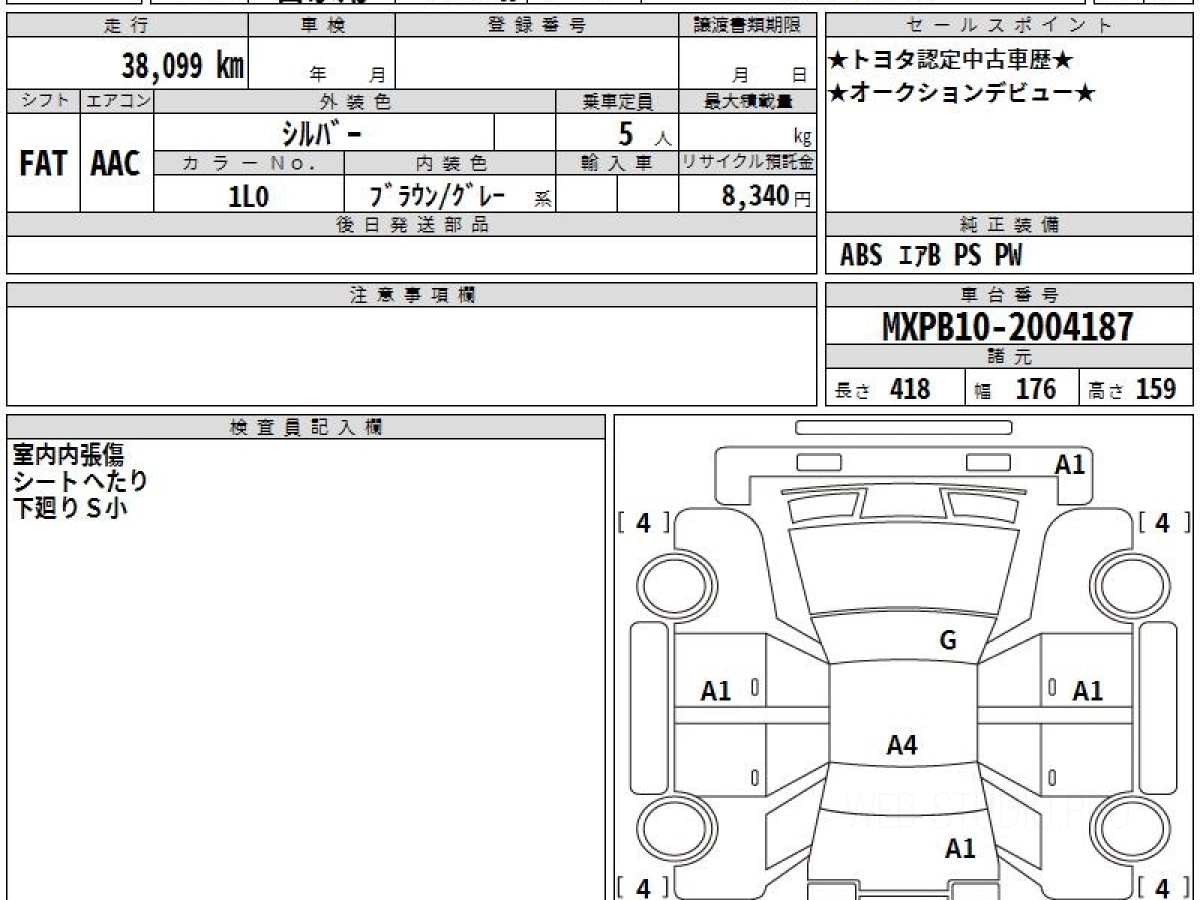Click the 諸元 header
Viewport: 1200px width, 900px height.
[x=1009, y=357]
